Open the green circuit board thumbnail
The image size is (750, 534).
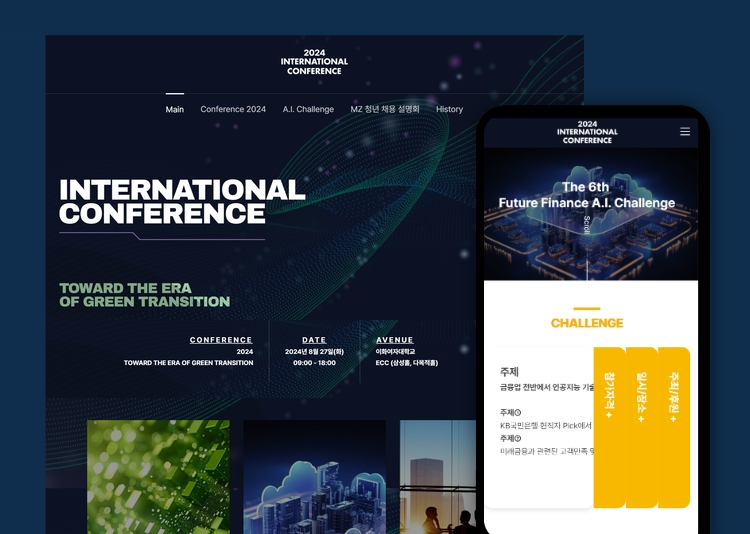[x=158, y=476]
